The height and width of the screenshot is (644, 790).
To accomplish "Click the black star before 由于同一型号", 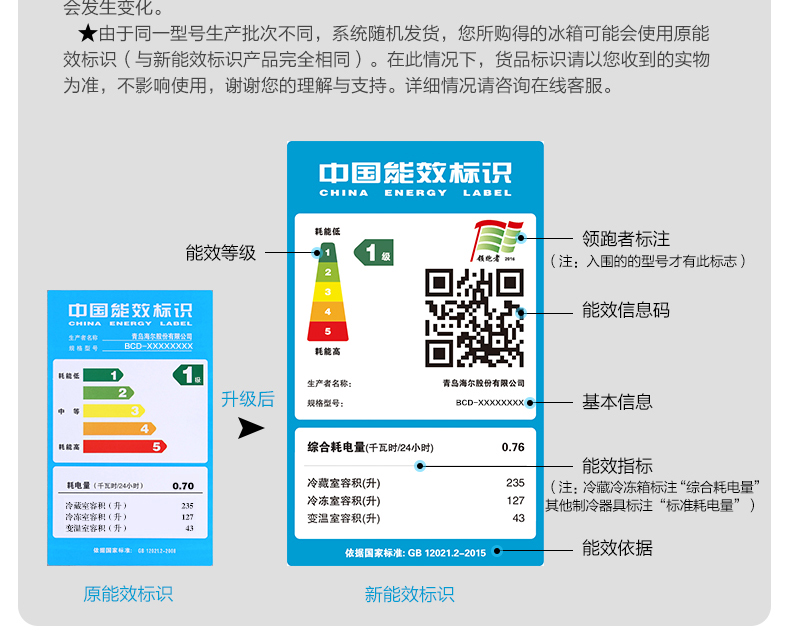I will (x=88, y=34).
